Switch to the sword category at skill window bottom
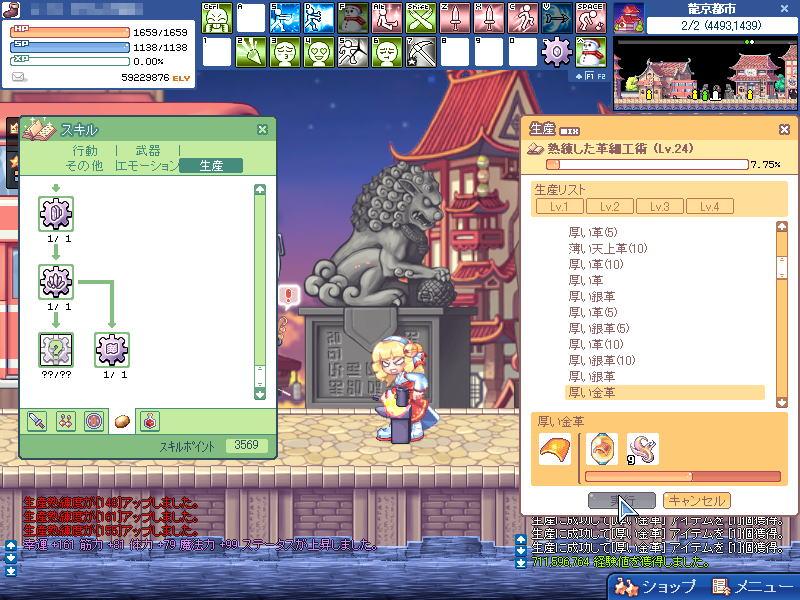 coord(37,421)
